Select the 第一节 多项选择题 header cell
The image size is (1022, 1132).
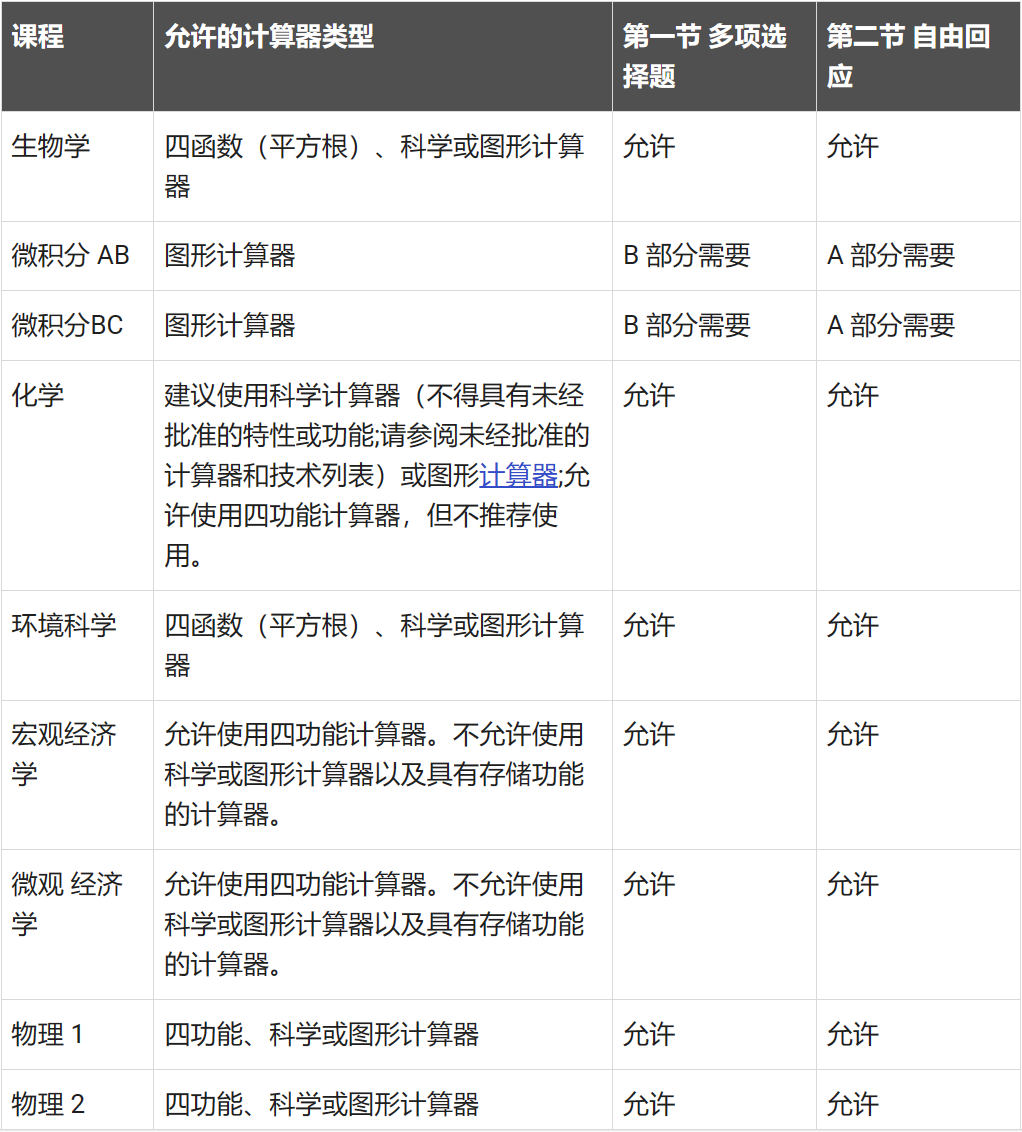pos(704,56)
